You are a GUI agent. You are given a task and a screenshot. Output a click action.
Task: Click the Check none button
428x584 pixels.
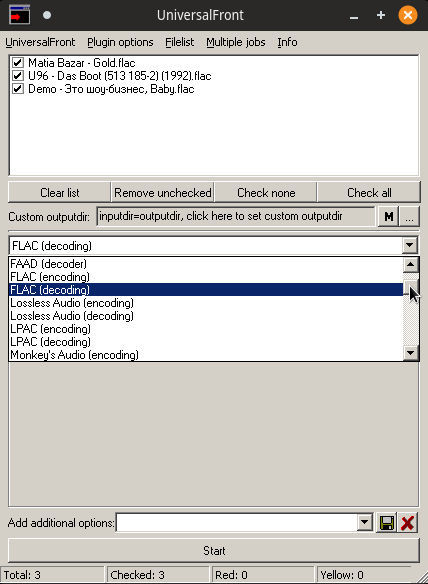pos(266,193)
